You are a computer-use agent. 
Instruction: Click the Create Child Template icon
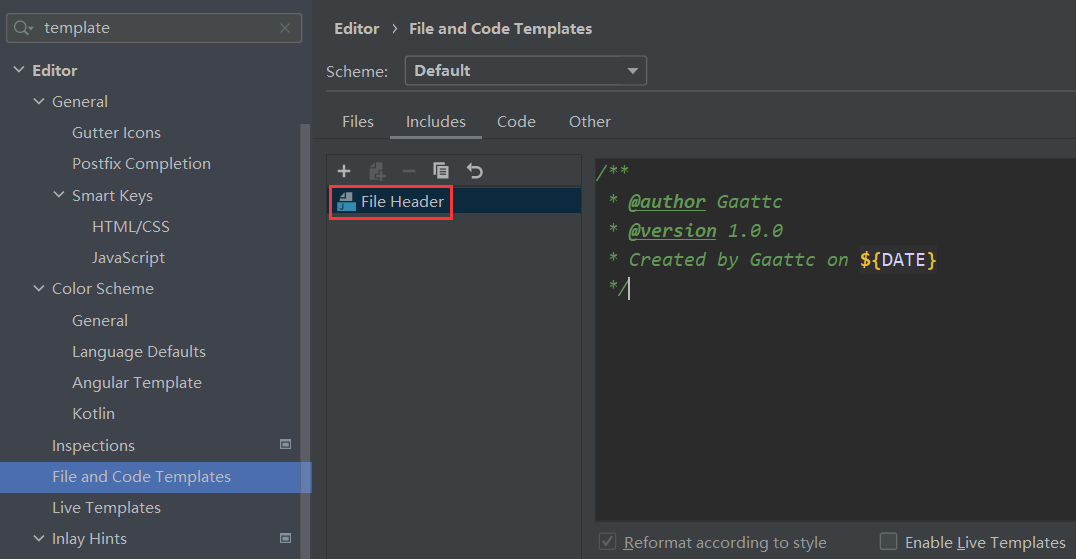pyautogui.click(x=377, y=171)
